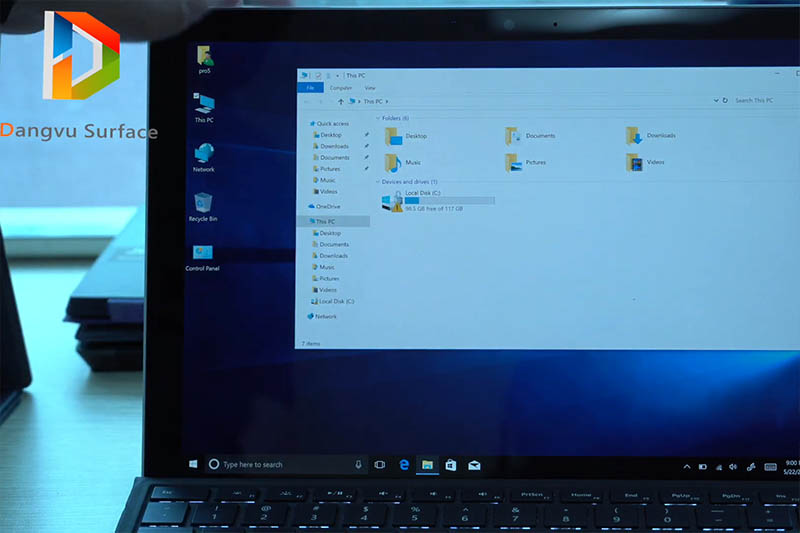Open the Desktop folder in Folders group
The height and width of the screenshot is (533, 800).
pos(406,136)
